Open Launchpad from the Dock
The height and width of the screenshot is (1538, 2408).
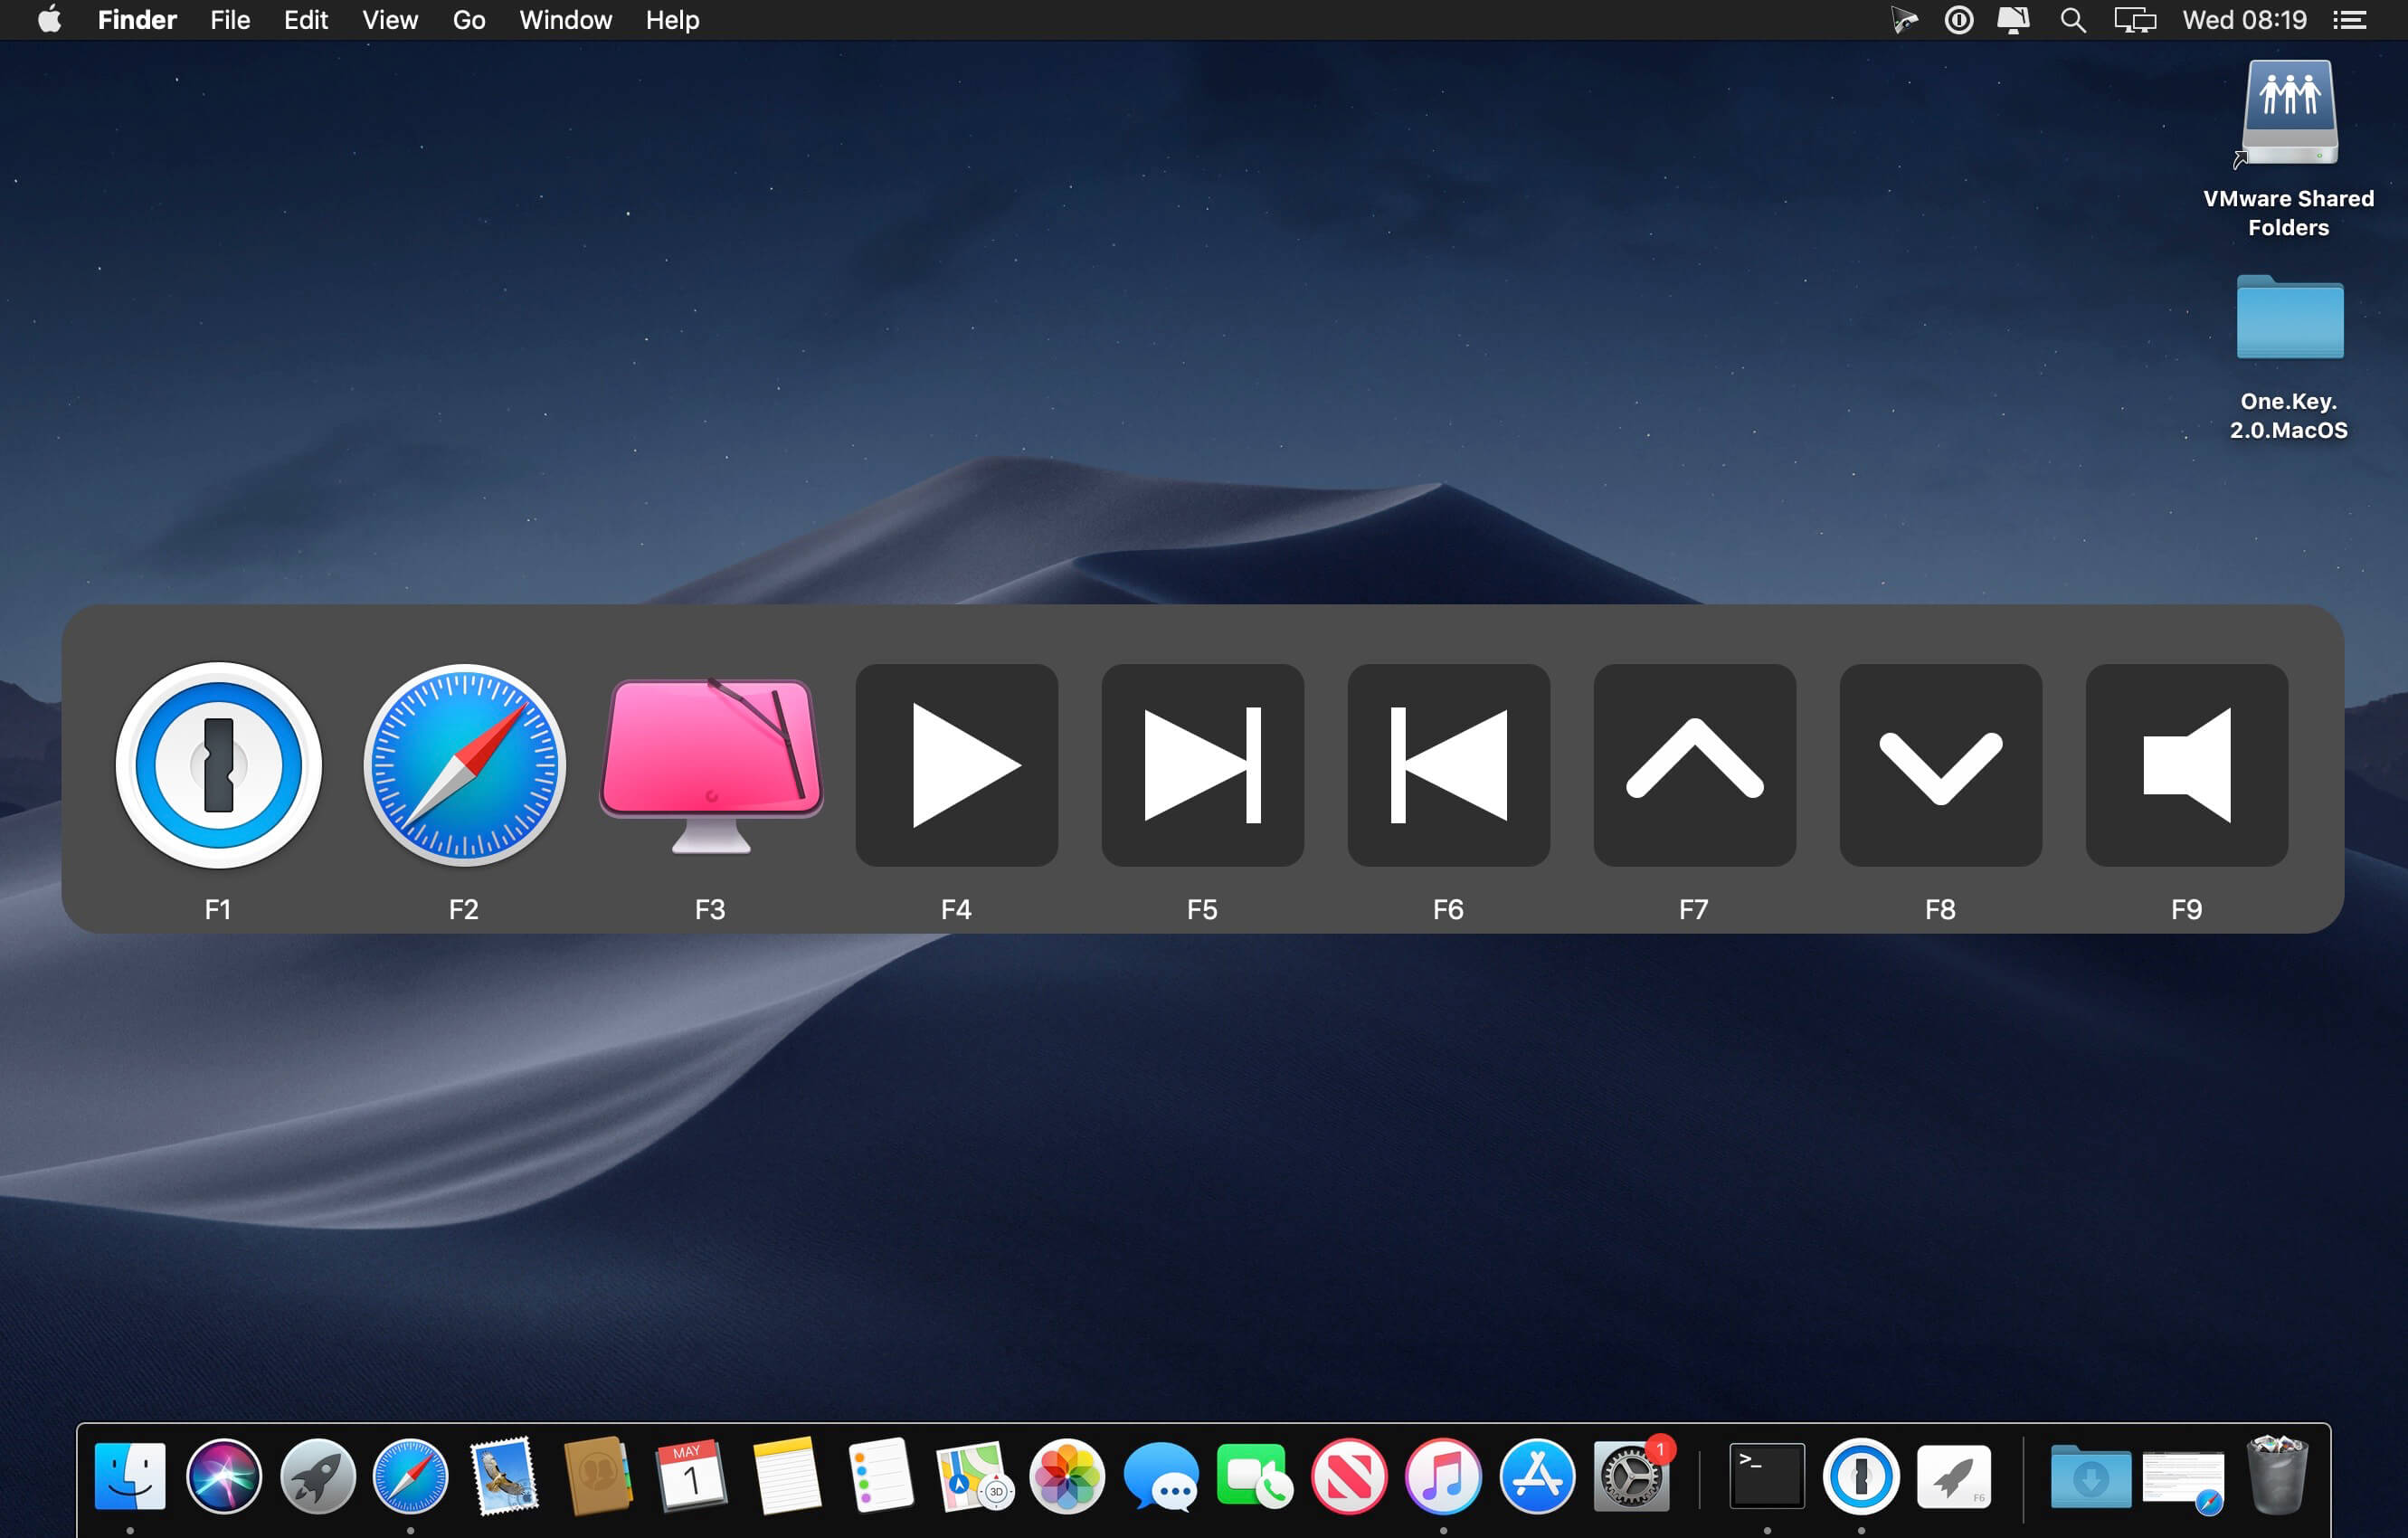318,1475
